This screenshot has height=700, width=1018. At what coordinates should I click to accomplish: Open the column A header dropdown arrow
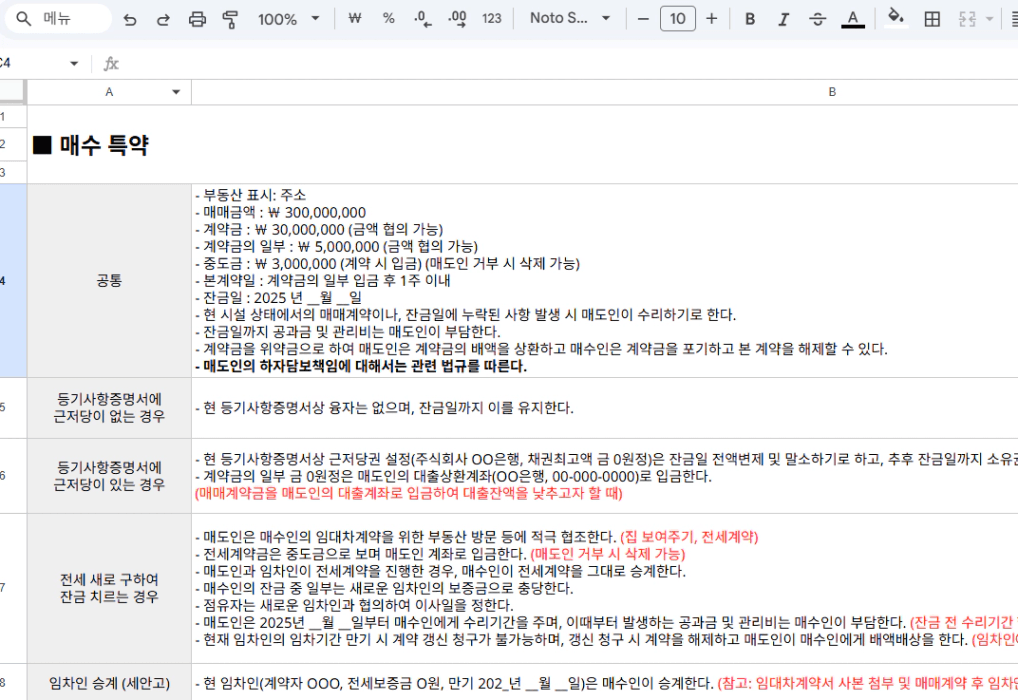[x=177, y=92]
